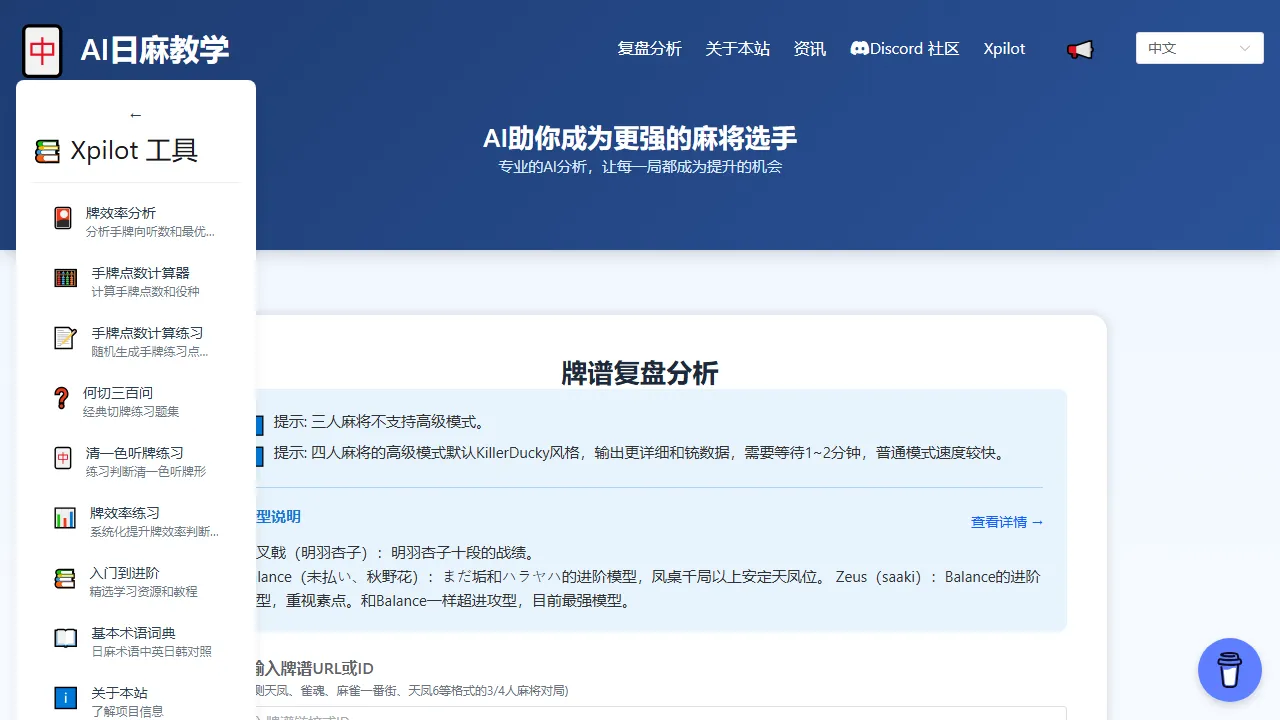This screenshot has height=720, width=1280.
Task: Open the 基本术语词典 dictionary icon
Action: tap(134, 641)
